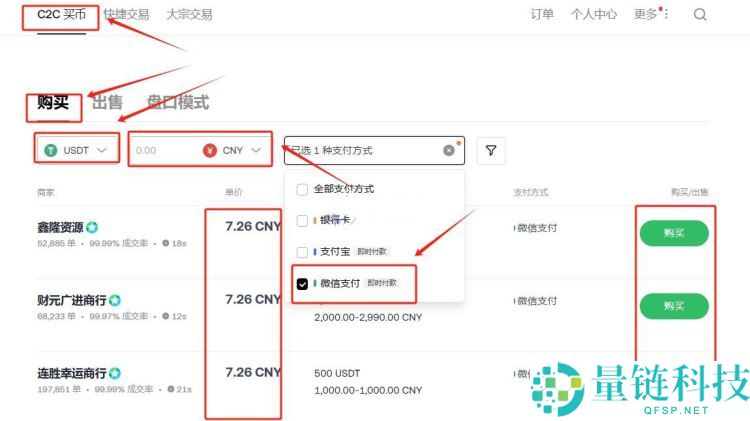
Task: Click the 2,000.00-2,990.00 CNY limit text
Action: [368, 317]
